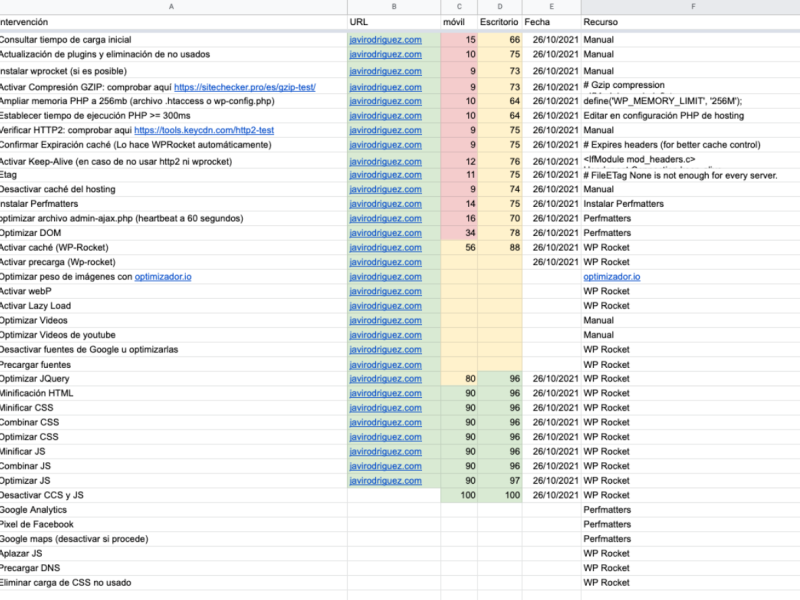Select the Google Analytics cell
The image size is (800, 600).
[173, 510]
